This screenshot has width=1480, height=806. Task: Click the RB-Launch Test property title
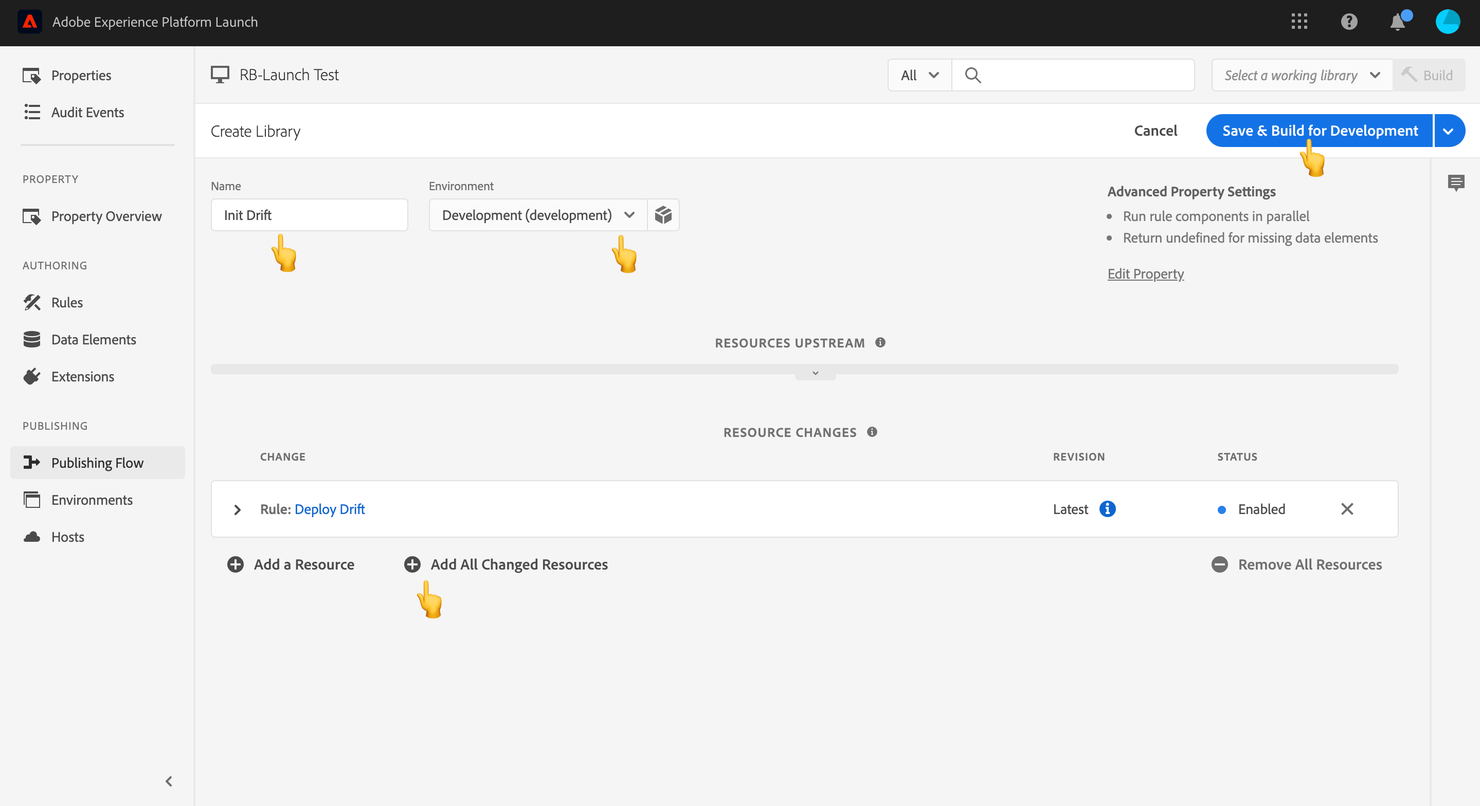coord(289,75)
